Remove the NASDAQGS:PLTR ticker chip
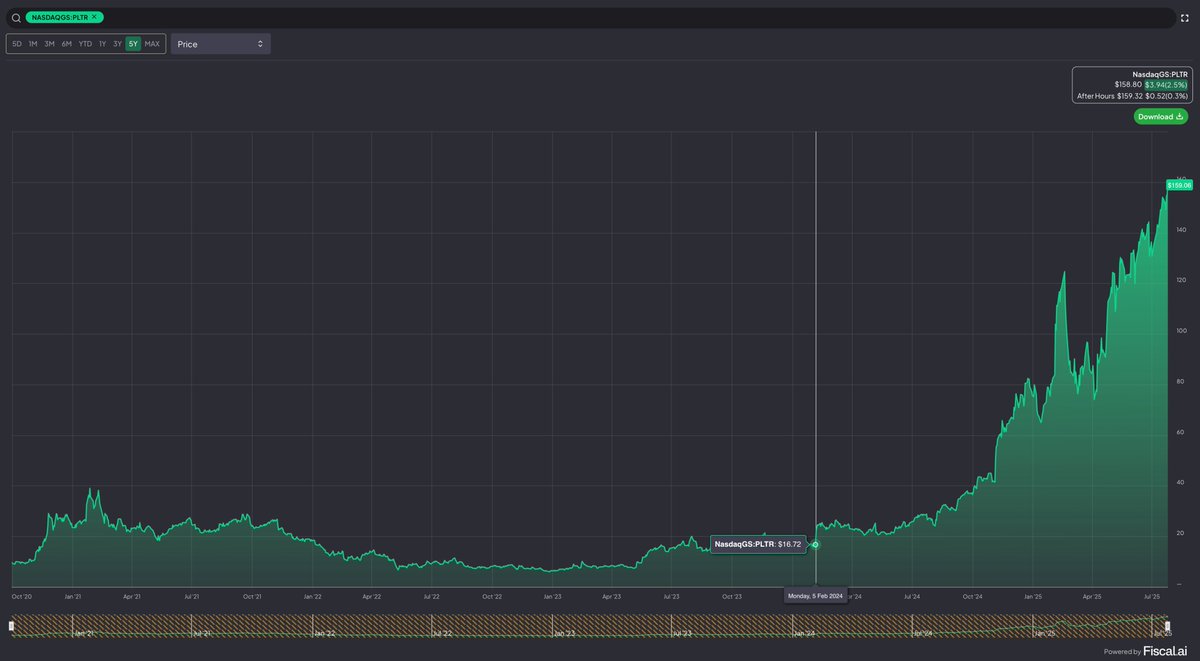1200x661 pixels. point(94,17)
